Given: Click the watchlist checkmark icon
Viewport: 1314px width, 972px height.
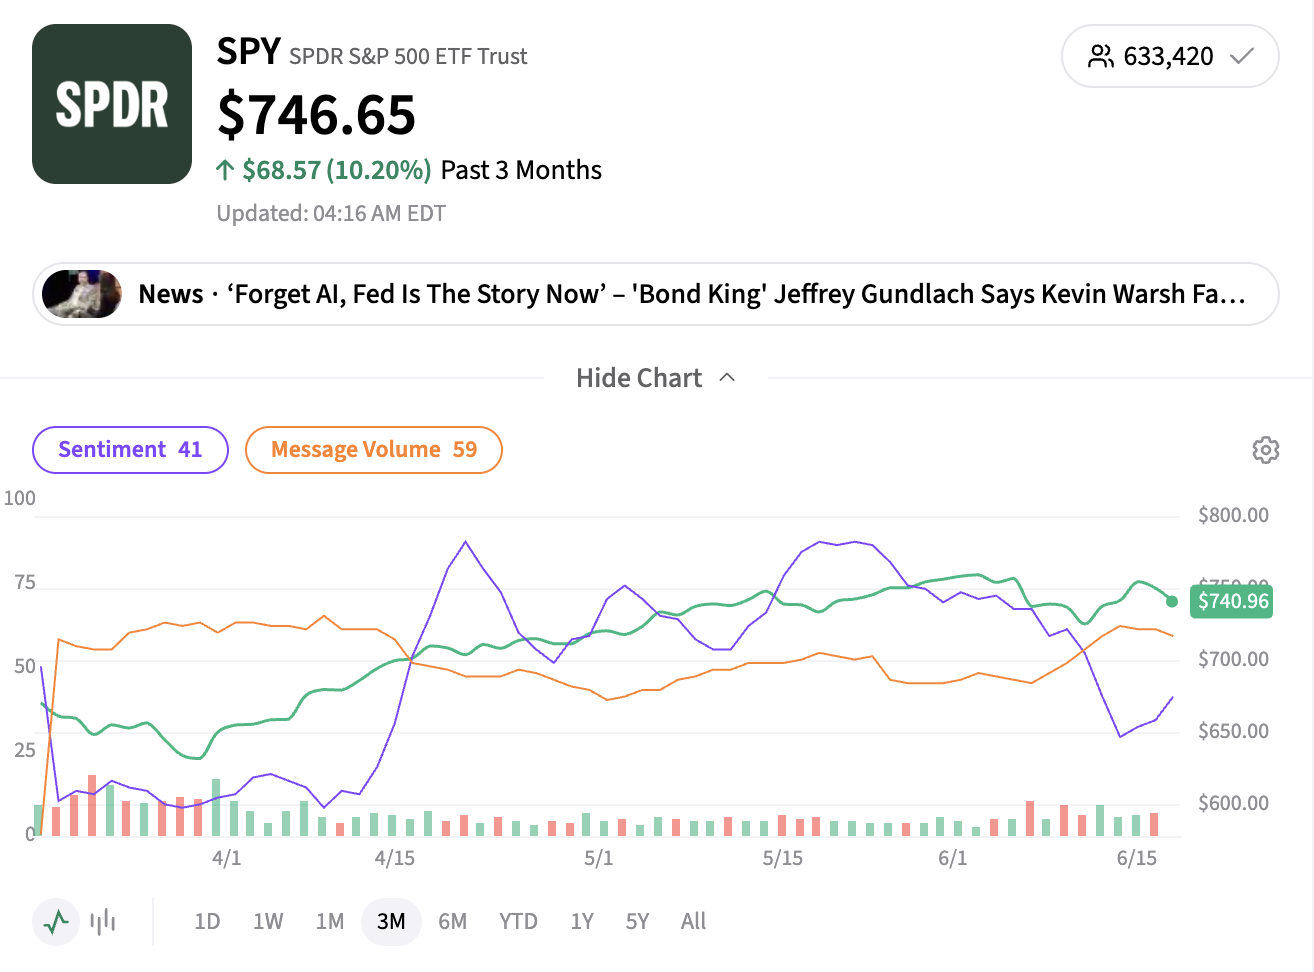Looking at the screenshot, I should pos(1242,56).
